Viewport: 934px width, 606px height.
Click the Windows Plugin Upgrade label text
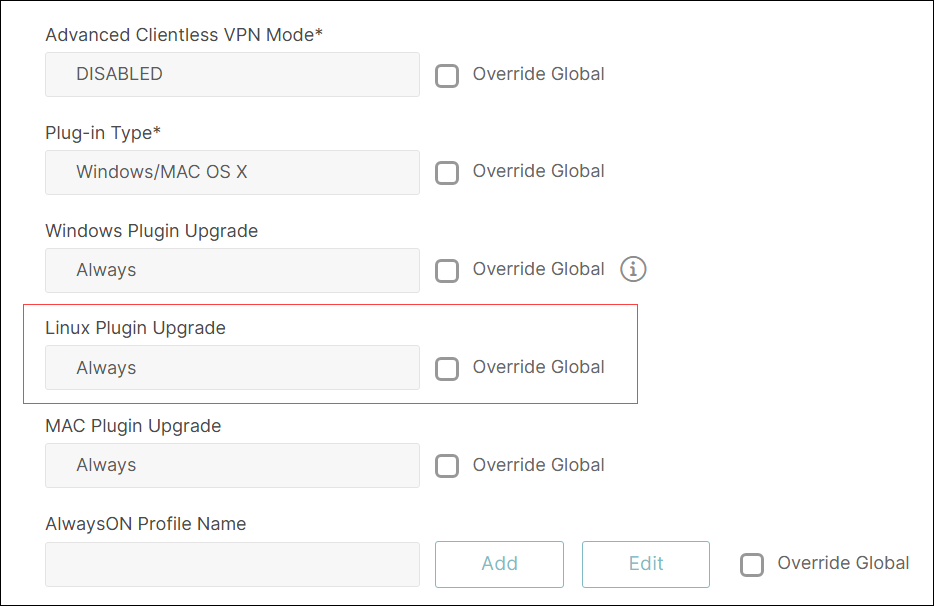click(151, 231)
